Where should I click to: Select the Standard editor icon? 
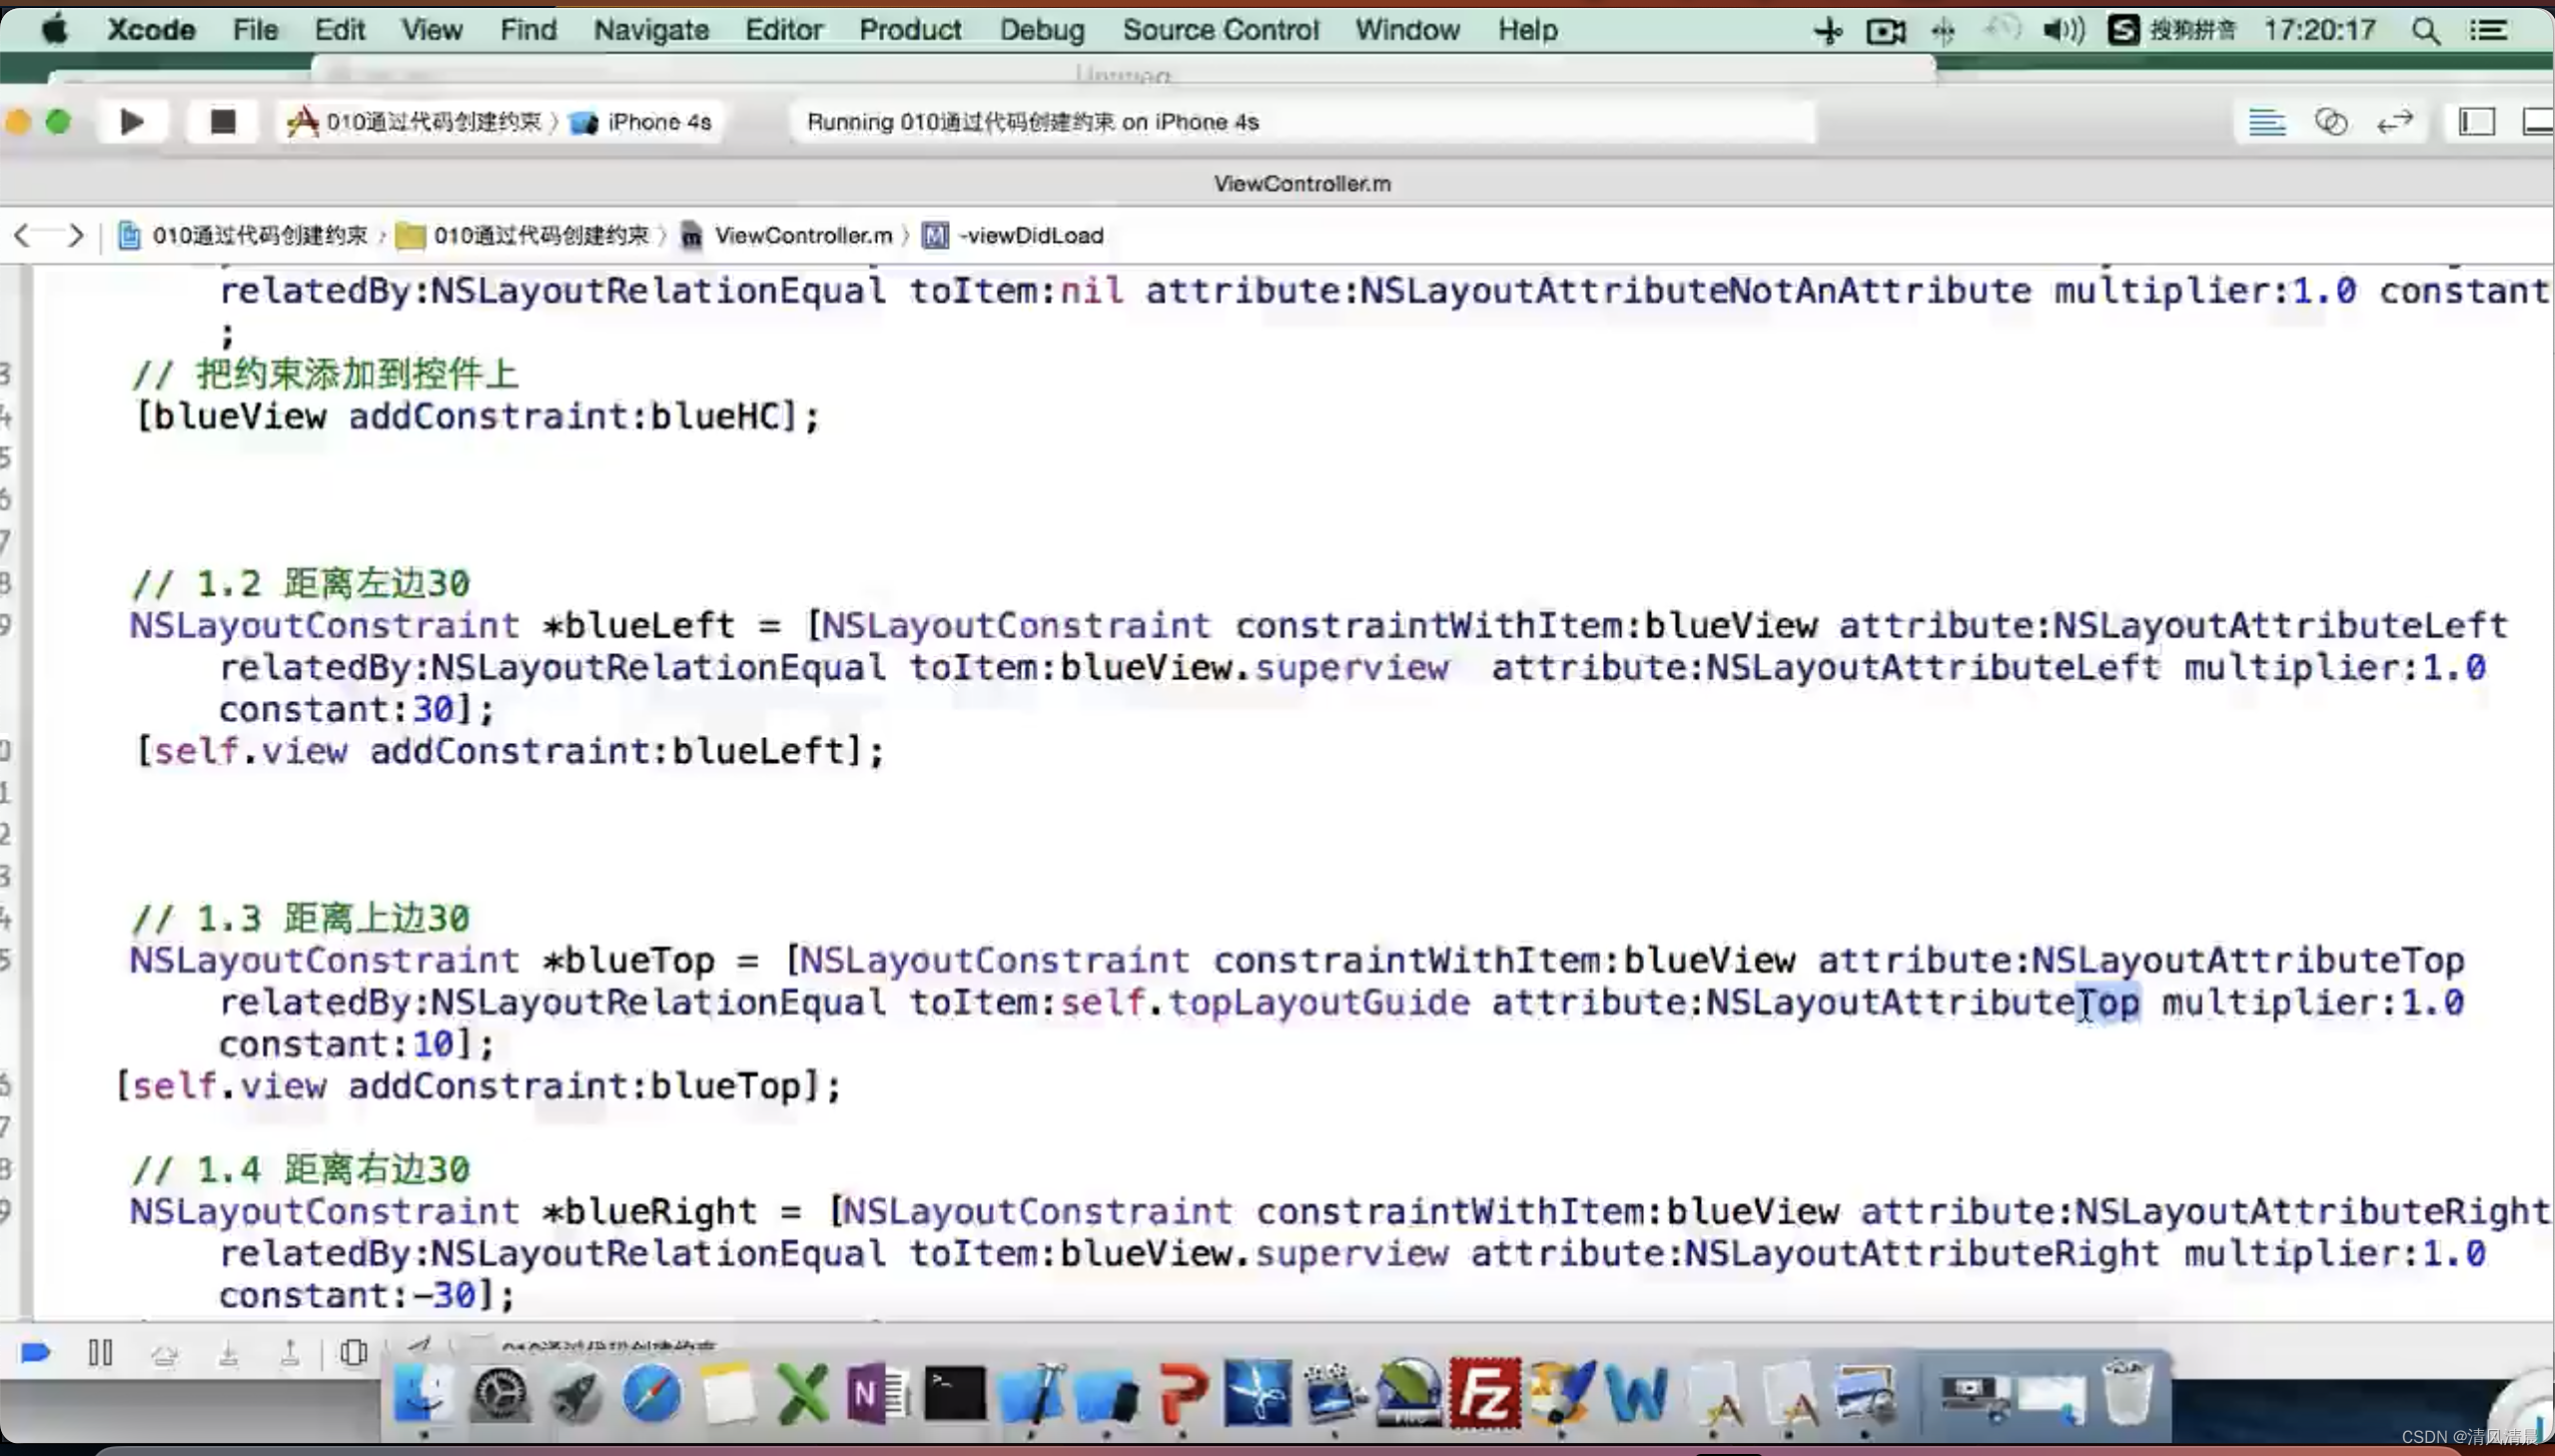tap(2266, 122)
